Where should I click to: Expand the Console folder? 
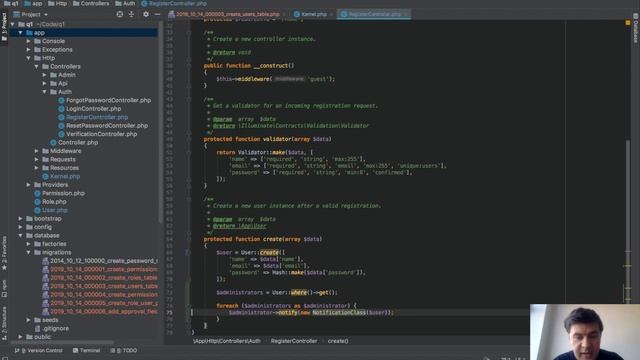(x=29, y=41)
